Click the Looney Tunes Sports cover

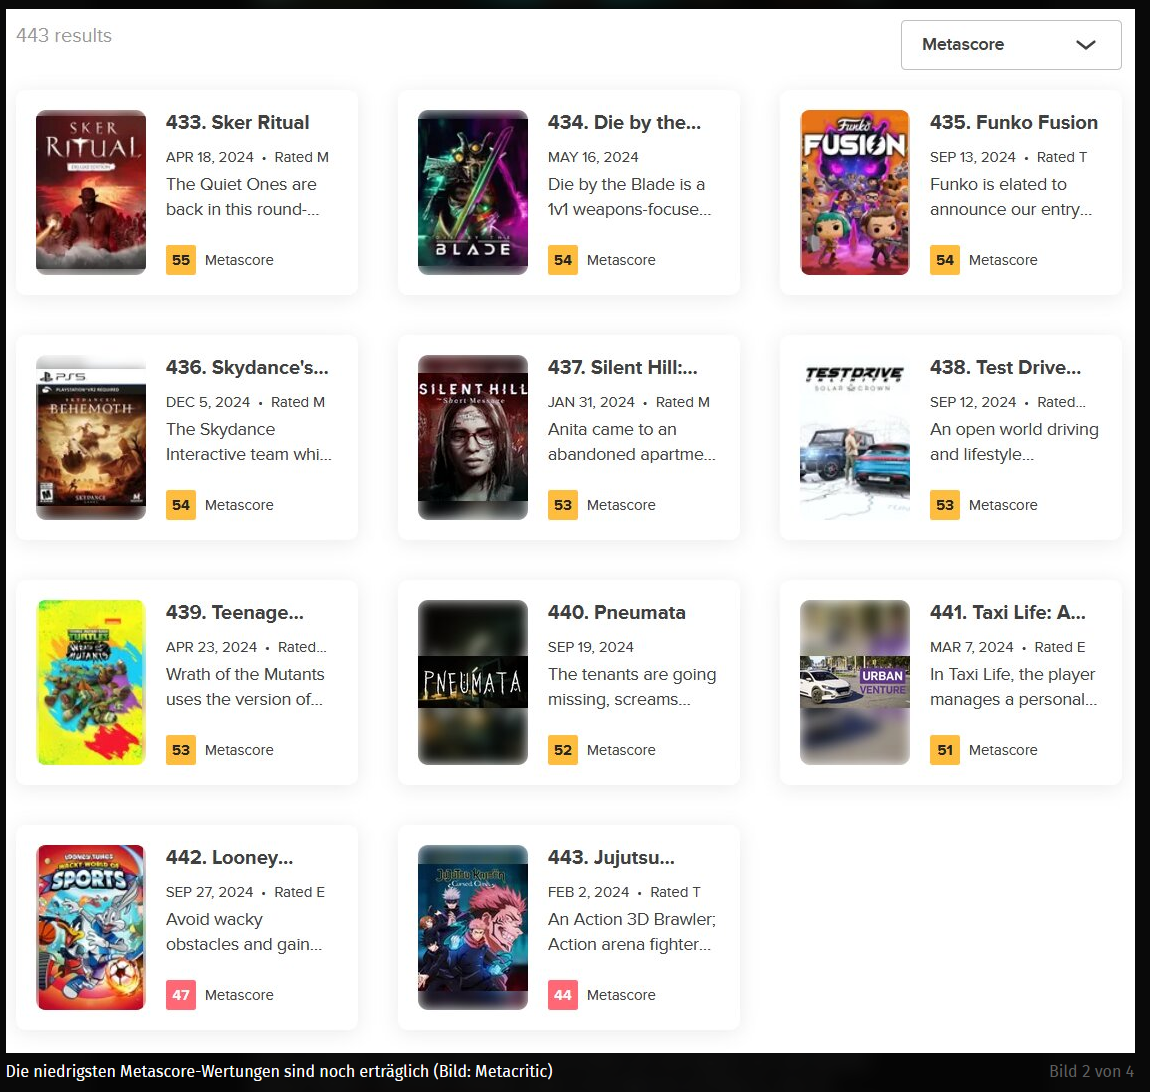click(x=91, y=927)
